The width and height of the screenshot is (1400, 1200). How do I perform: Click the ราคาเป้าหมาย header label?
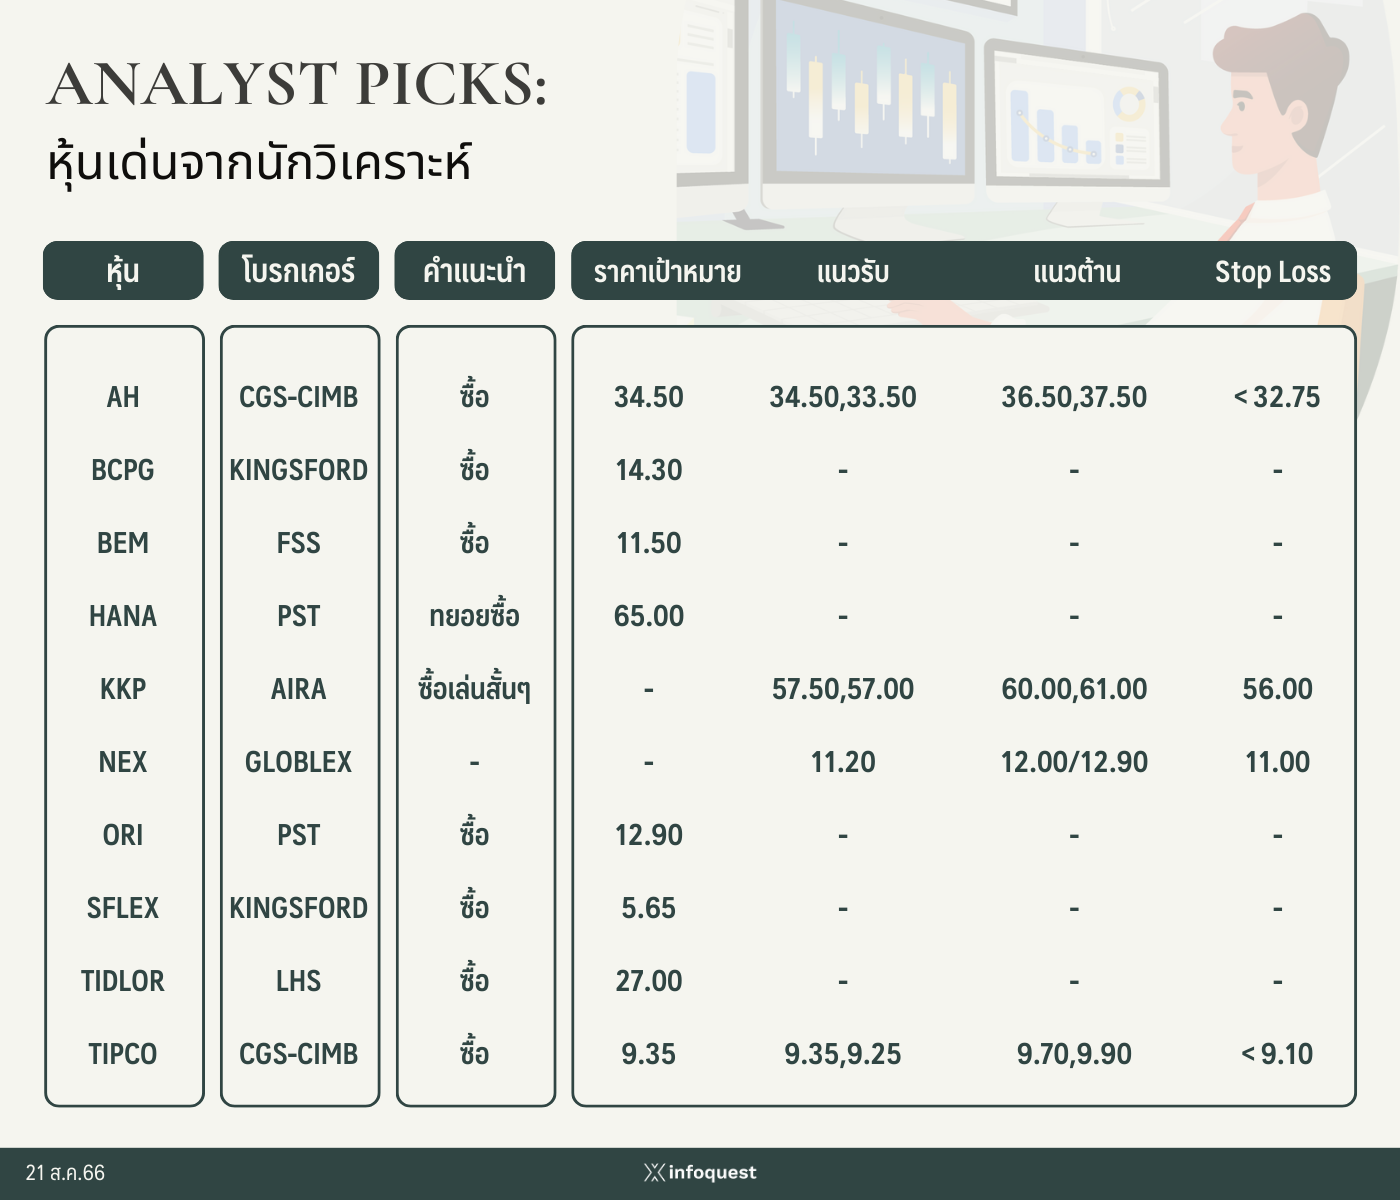667,272
